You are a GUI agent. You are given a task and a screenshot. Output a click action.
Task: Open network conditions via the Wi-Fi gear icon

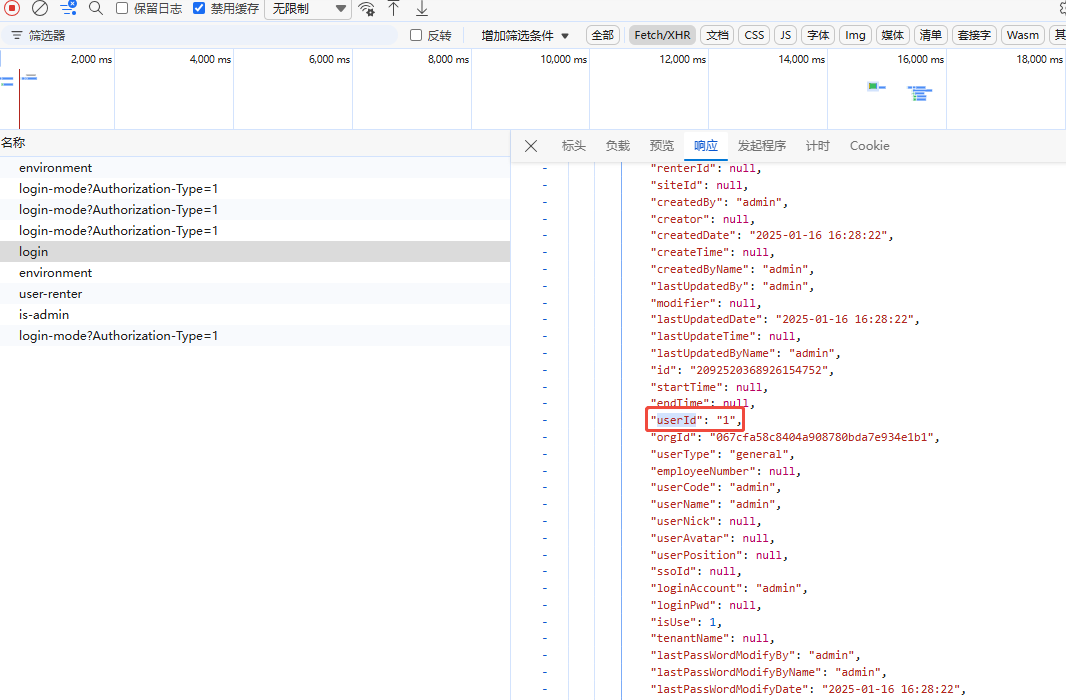coord(366,9)
